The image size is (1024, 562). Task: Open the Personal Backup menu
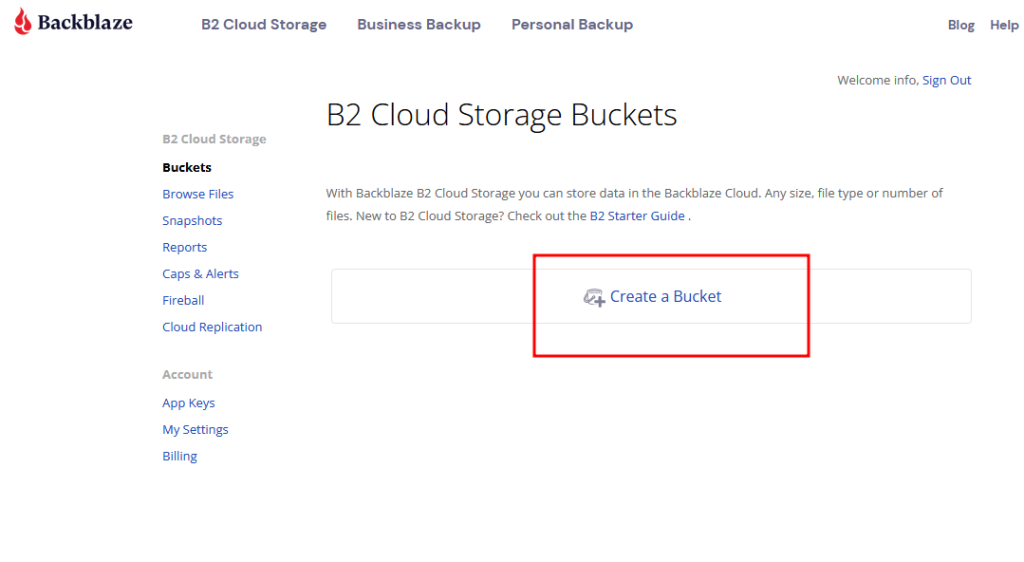pos(572,25)
